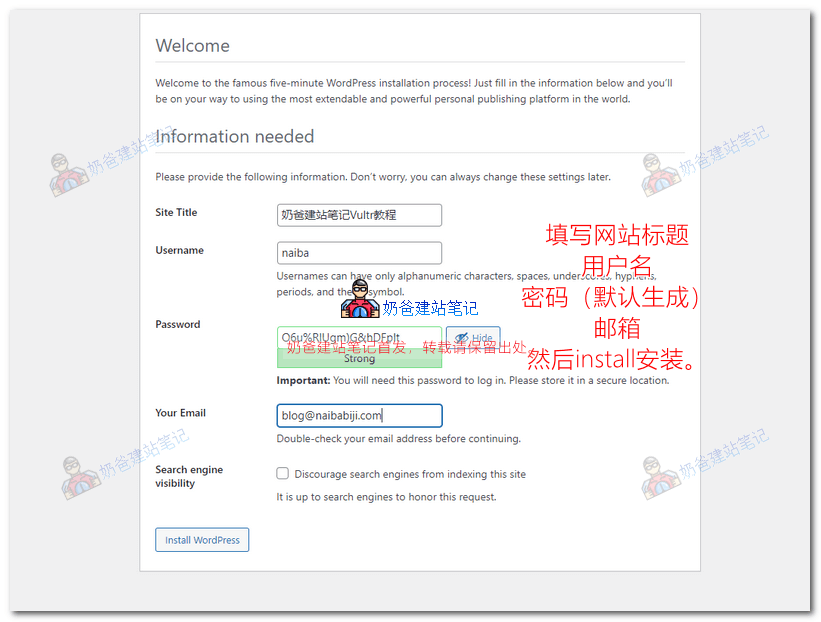This screenshot has height=622, width=821.
Task: Click the Your Email label
Action: coord(181,412)
